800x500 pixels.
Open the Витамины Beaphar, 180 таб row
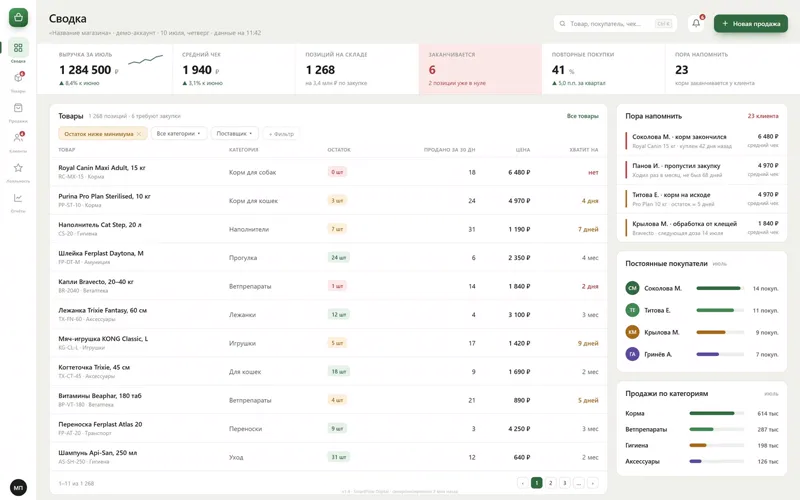click(x=329, y=401)
